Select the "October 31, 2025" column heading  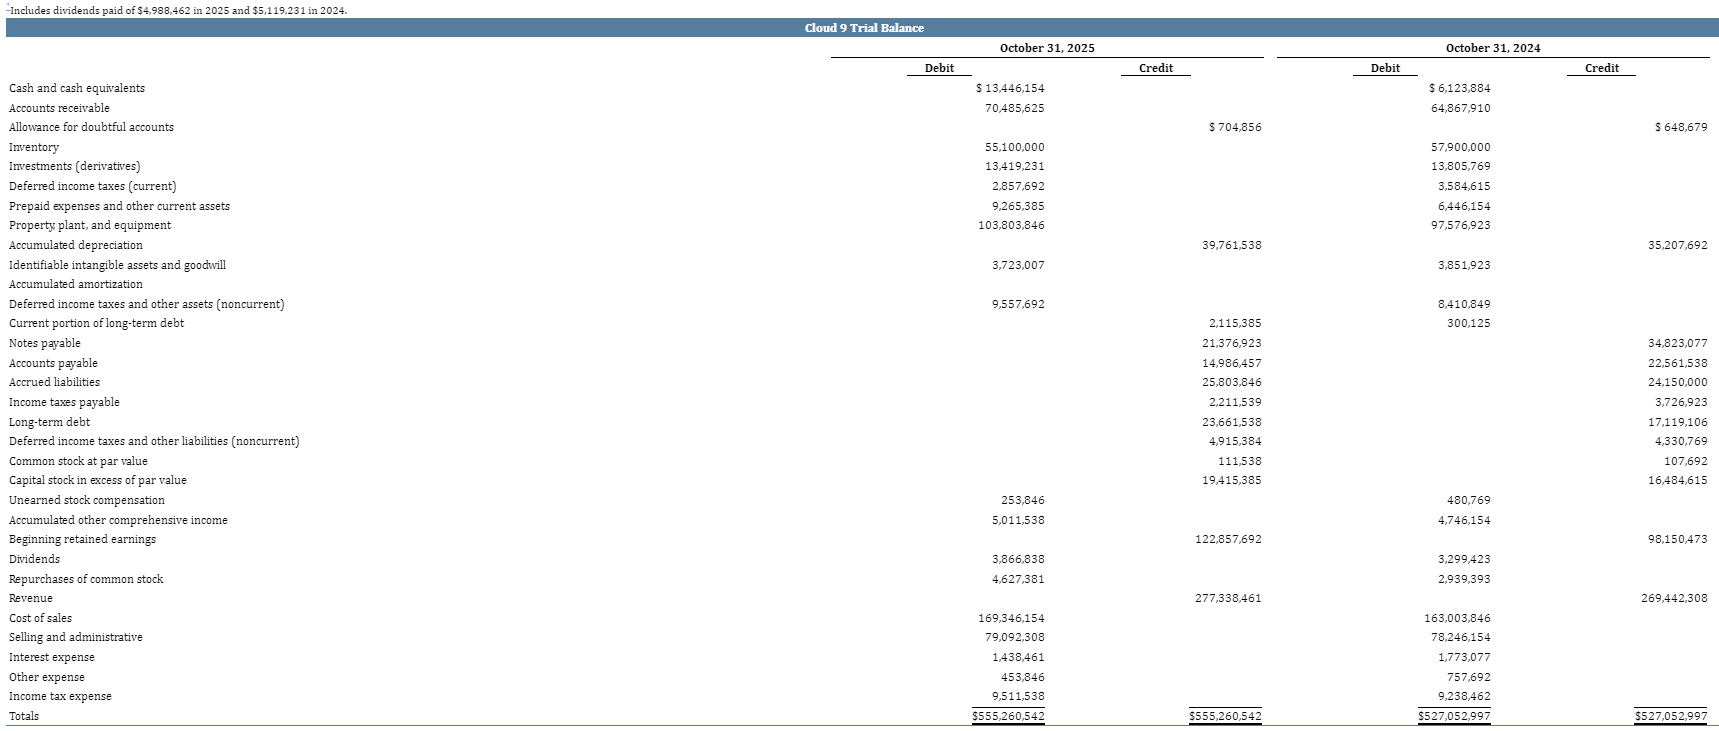point(1047,48)
